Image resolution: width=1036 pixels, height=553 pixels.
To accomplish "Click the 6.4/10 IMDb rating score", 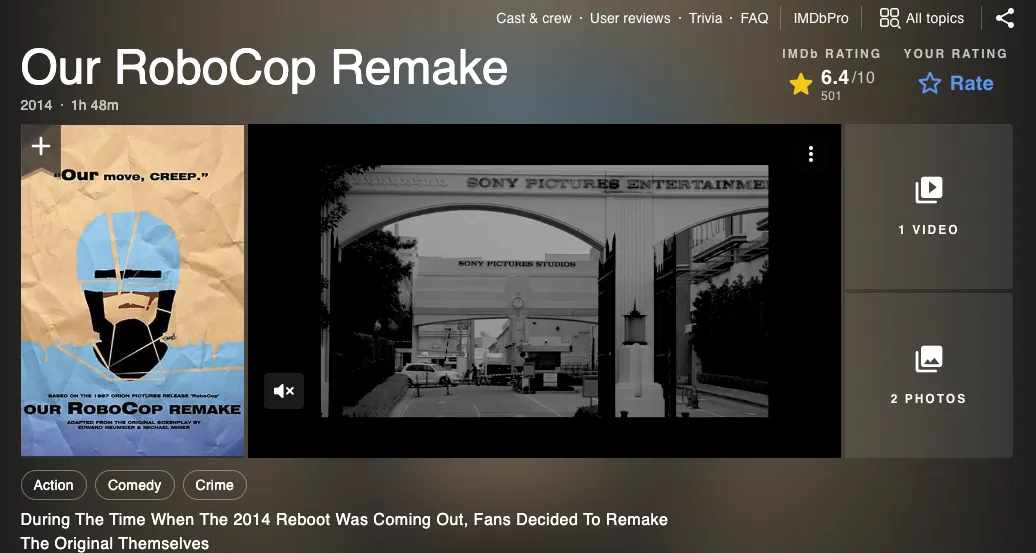I will [847, 78].
